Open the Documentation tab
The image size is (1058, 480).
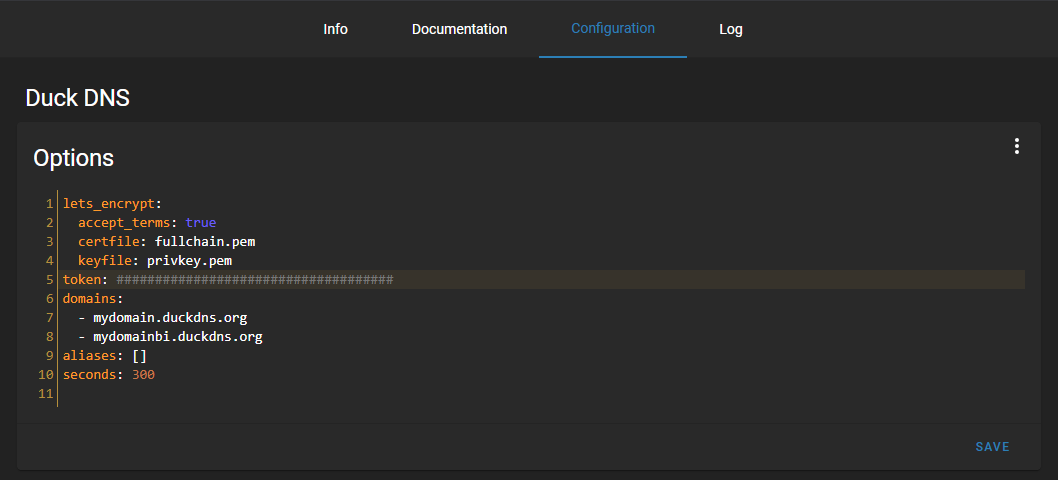pos(460,29)
